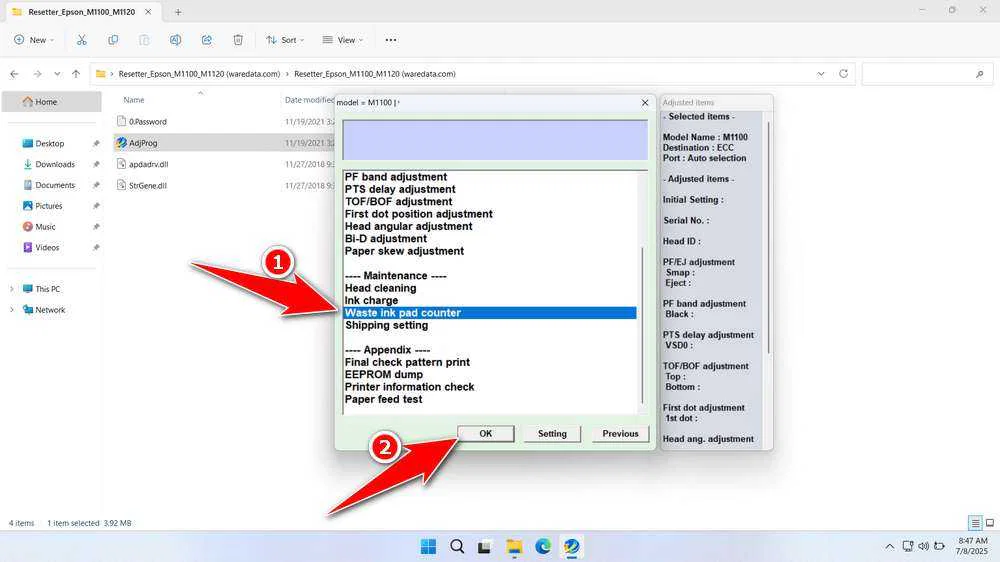Select PF band adjustment item
Viewport: 1000px width, 562px height.
coord(396,177)
